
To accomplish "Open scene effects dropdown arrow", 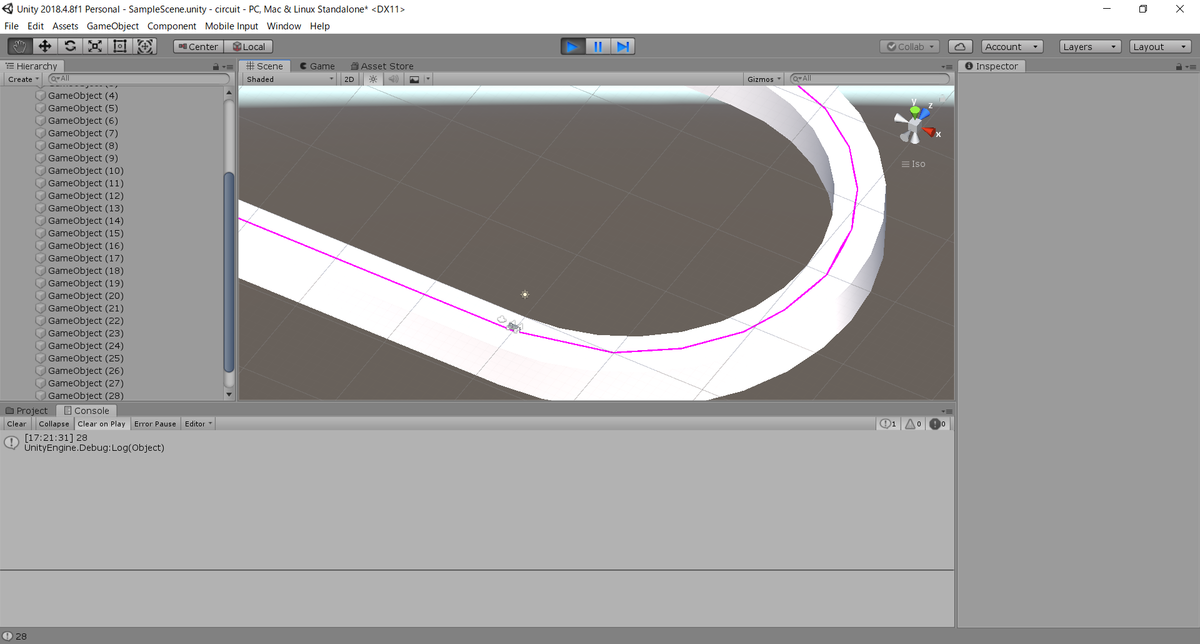I will point(428,78).
